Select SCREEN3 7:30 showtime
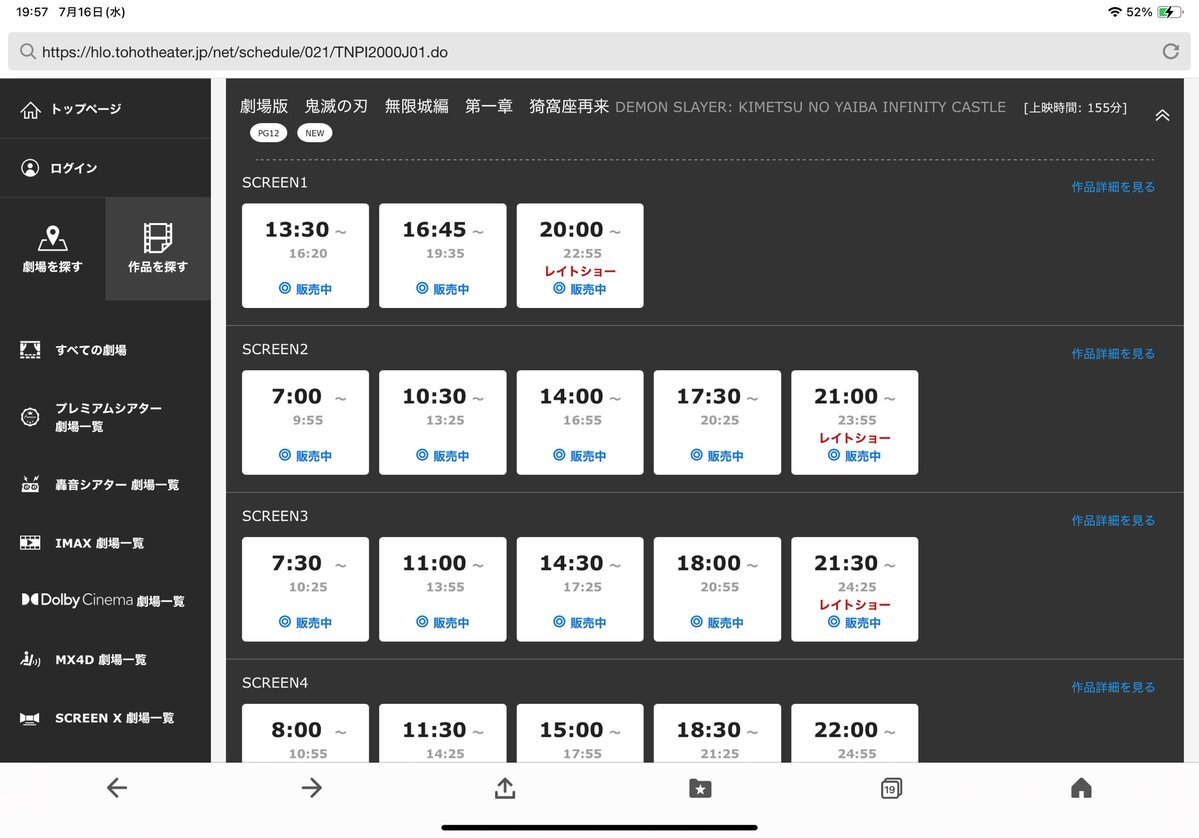Screen dimensions: 1199x838 [305, 589]
